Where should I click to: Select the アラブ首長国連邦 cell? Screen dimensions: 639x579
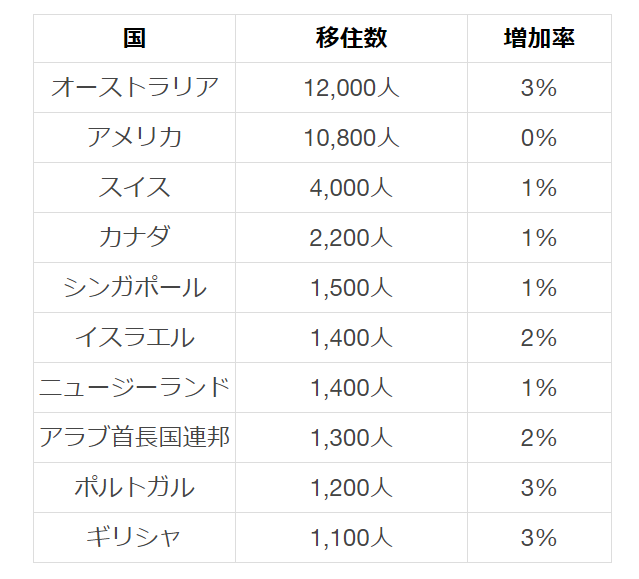point(135,438)
